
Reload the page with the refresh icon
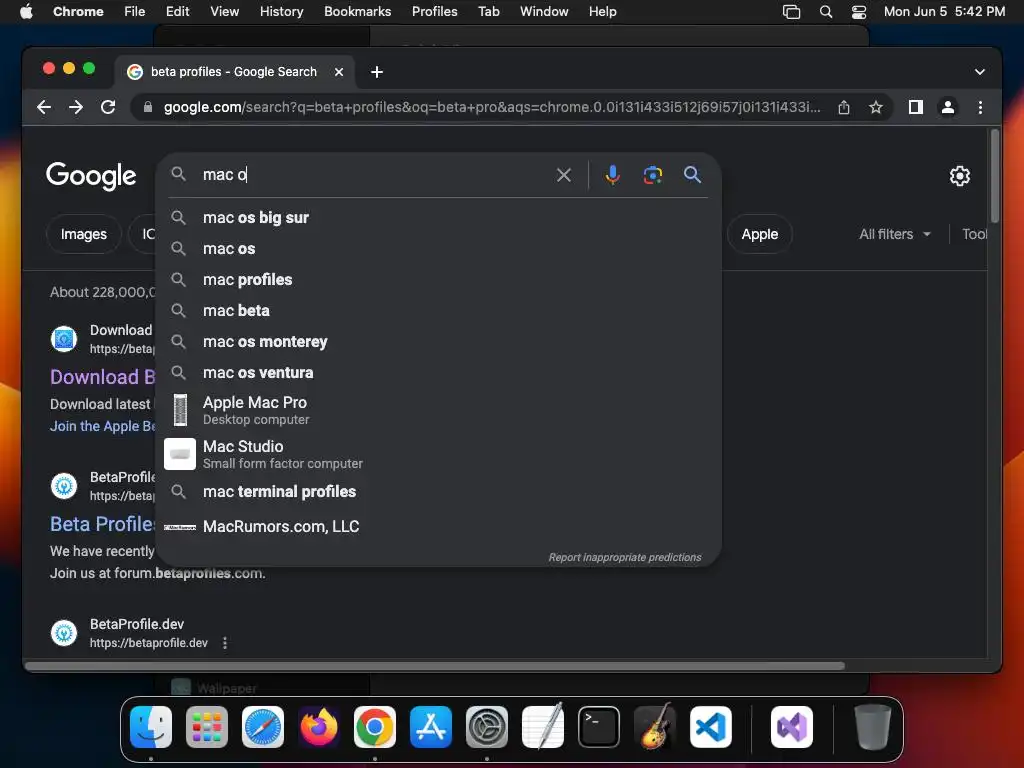pos(108,107)
